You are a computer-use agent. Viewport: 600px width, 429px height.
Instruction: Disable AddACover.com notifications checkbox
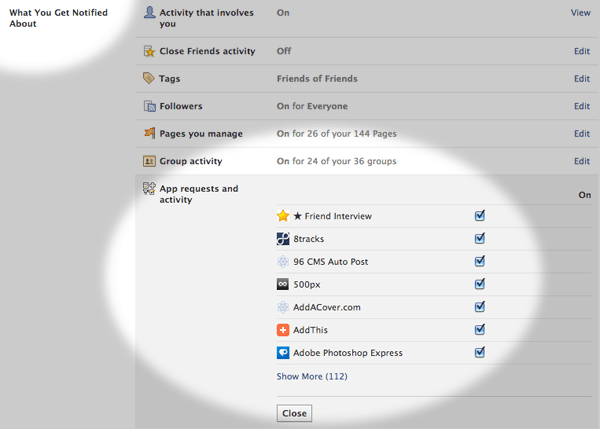point(479,307)
